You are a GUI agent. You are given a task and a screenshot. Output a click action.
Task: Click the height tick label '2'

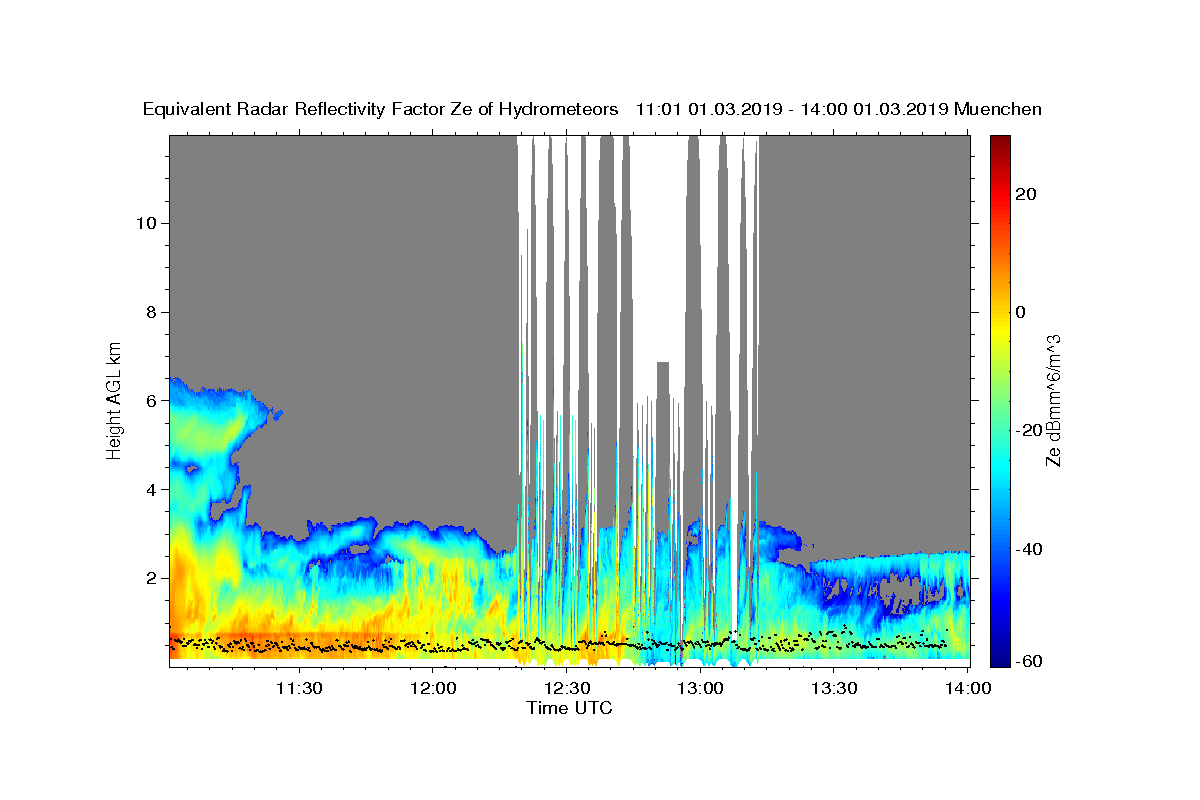click(x=151, y=578)
